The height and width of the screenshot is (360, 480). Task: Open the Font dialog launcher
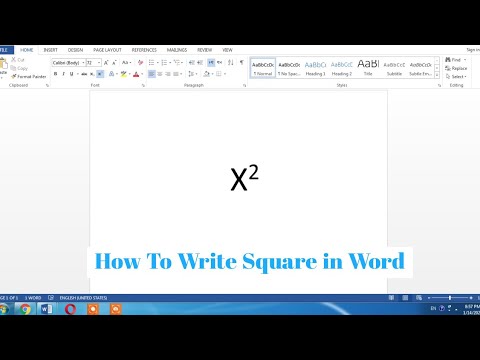point(143,86)
